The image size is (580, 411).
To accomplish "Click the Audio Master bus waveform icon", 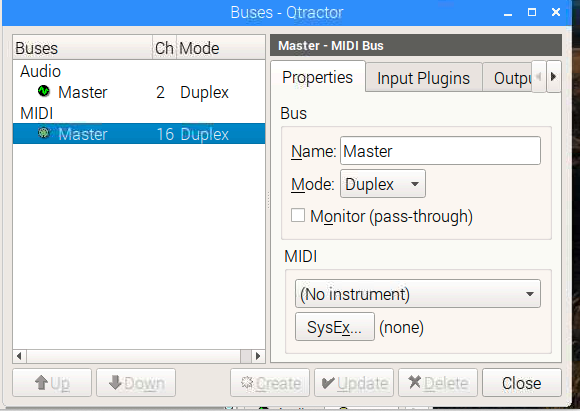I will [x=44, y=91].
